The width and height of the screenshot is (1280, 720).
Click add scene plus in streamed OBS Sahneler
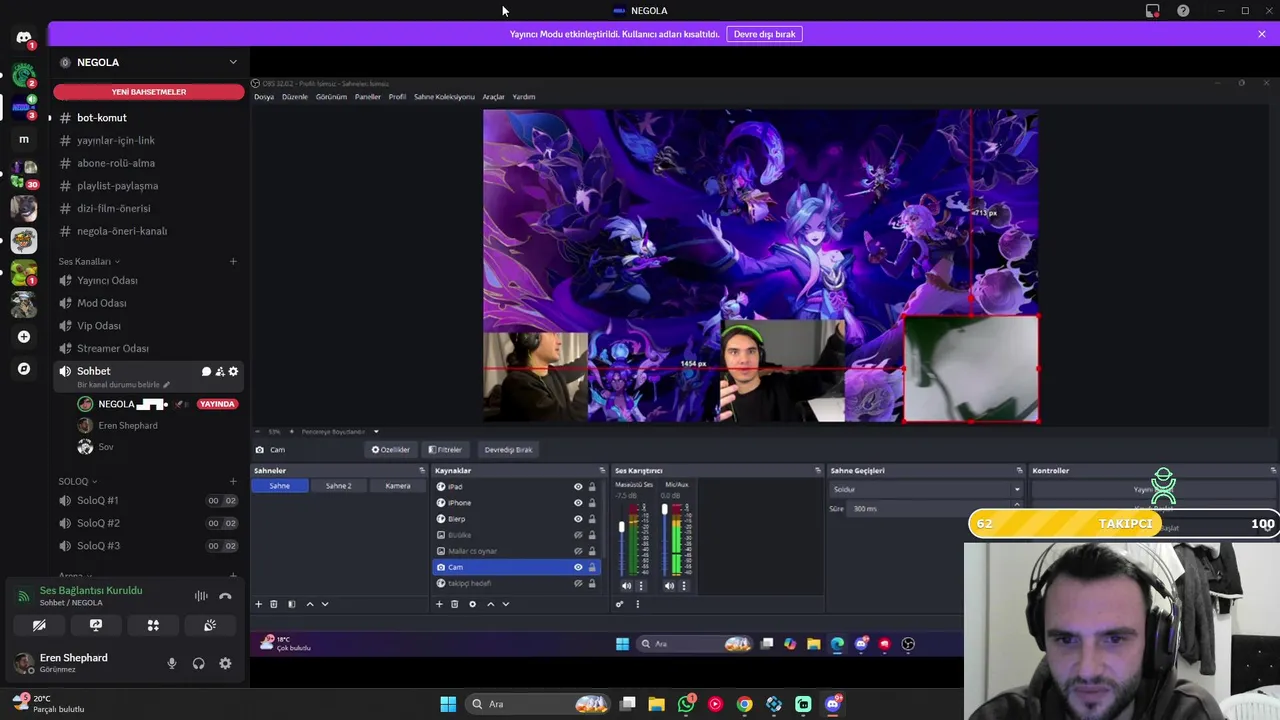[x=258, y=604]
